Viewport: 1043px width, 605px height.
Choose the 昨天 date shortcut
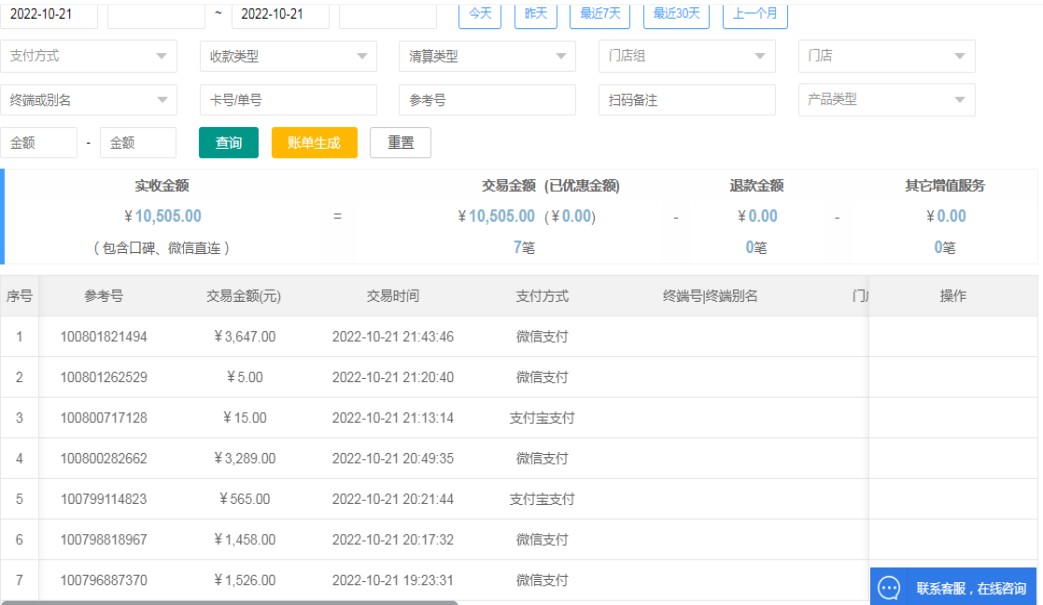[536, 14]
